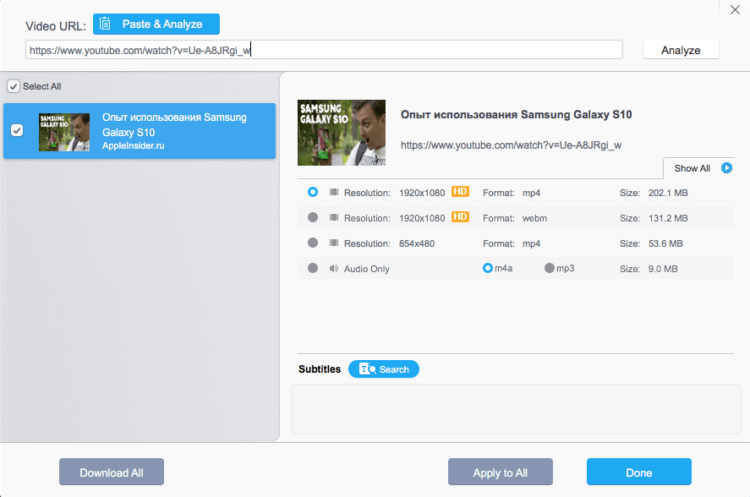Click the Paste & Analyze button
Viewport: 750px width, 497px height.
(156, 24)
